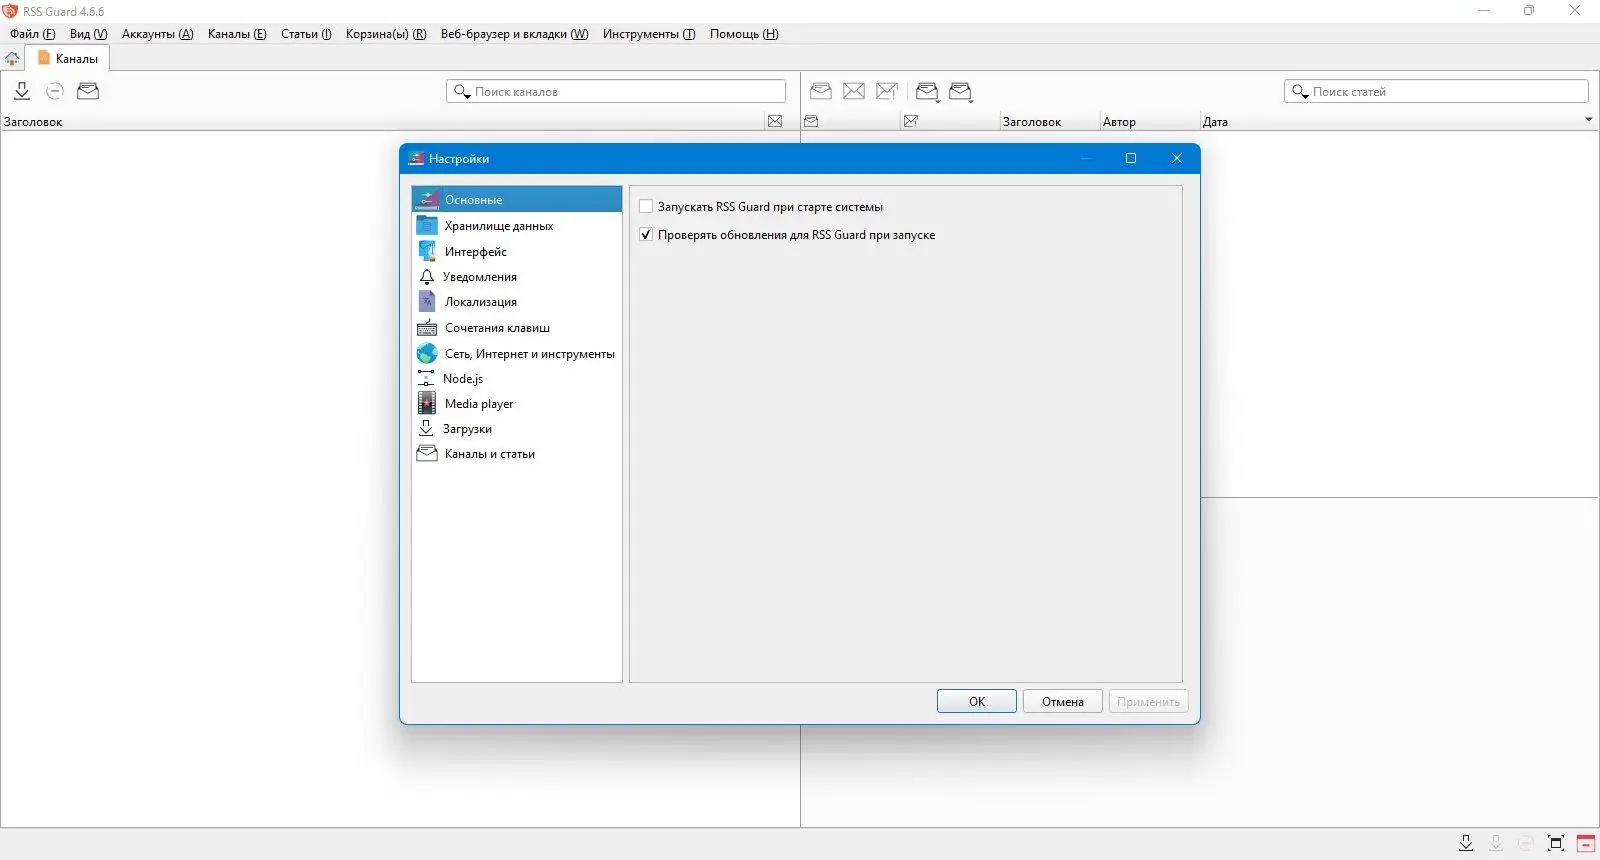The image size is (1600, 860).
Task: Click Отмена to cancel settings
Action: click(x=1063, y=701)
